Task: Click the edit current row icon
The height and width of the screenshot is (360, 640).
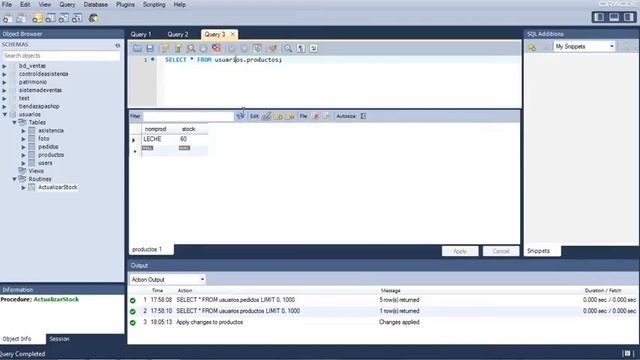Action: tap(267, 116)
